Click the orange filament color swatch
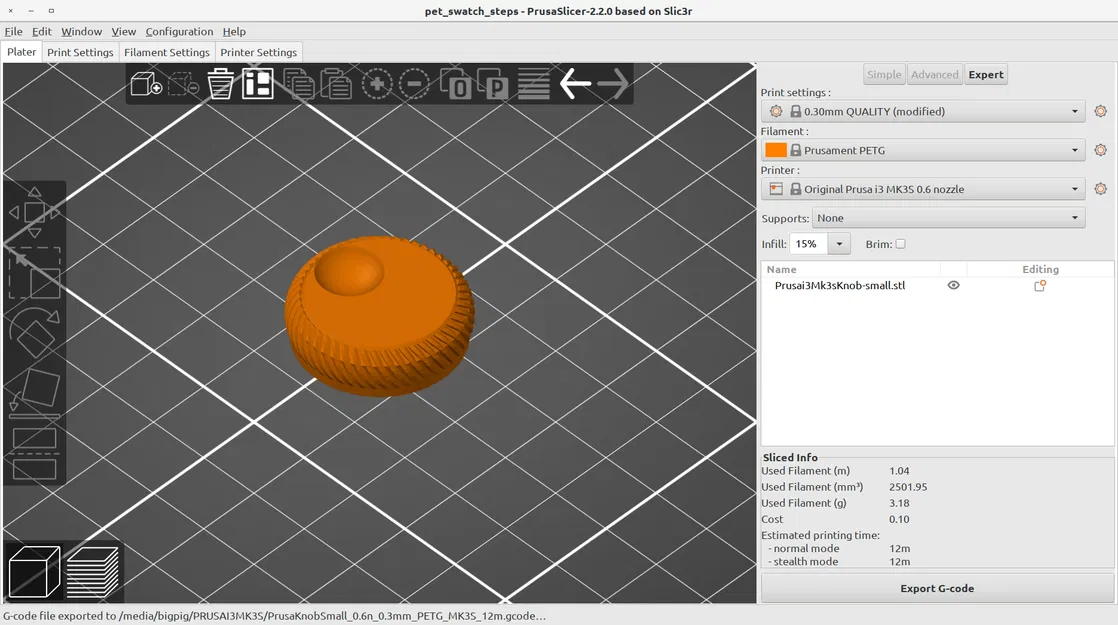 776,150
